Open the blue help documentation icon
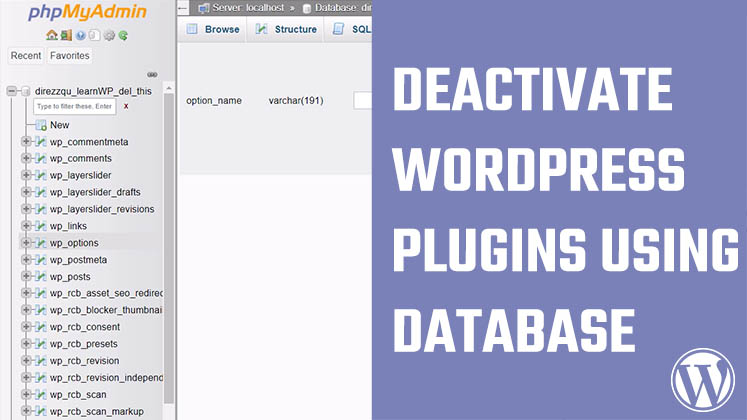The image size is (747, 420). coord(81,35)
